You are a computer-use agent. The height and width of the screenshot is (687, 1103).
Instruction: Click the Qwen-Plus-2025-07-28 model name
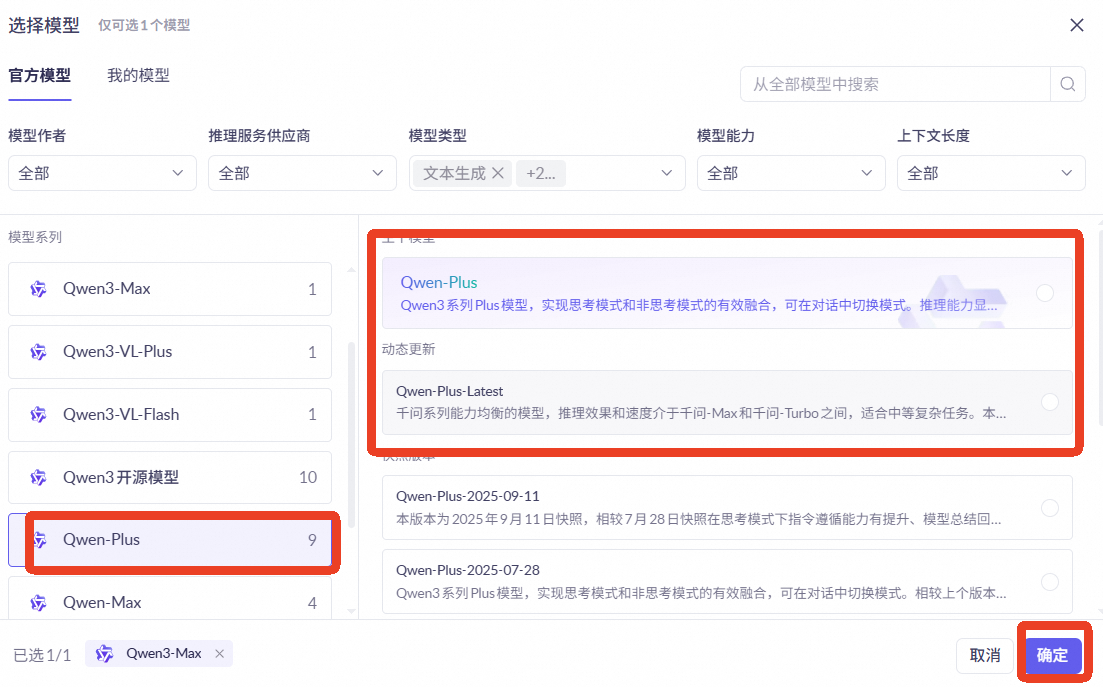[x=468, y=570]
